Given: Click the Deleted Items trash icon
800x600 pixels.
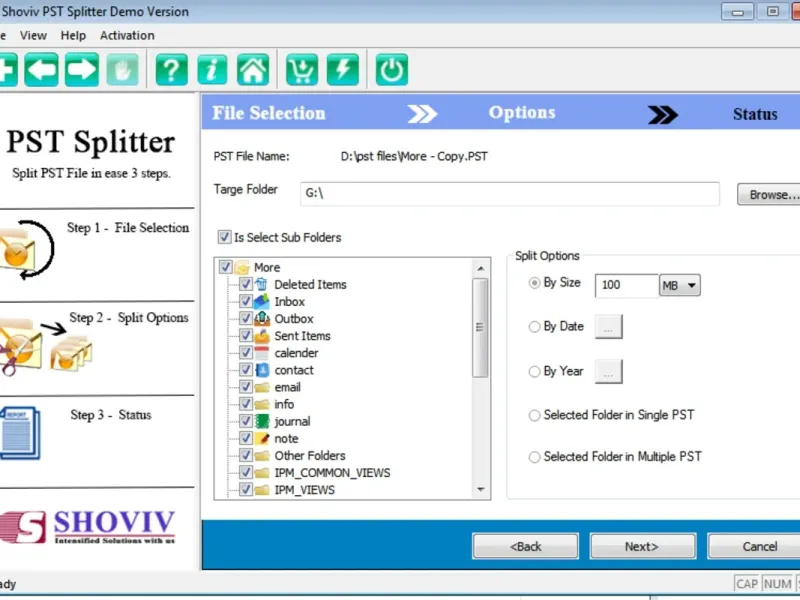Looking at the screenshot, I should tap(261, 284).
